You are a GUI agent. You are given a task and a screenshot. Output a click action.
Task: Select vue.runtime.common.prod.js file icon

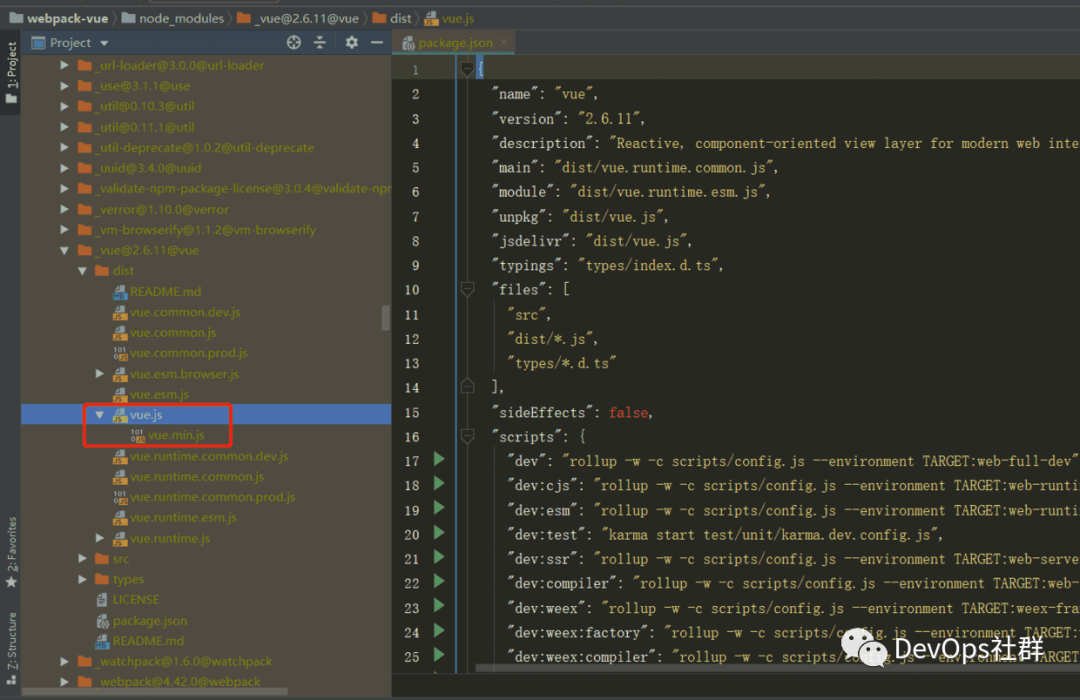[120, 497]
